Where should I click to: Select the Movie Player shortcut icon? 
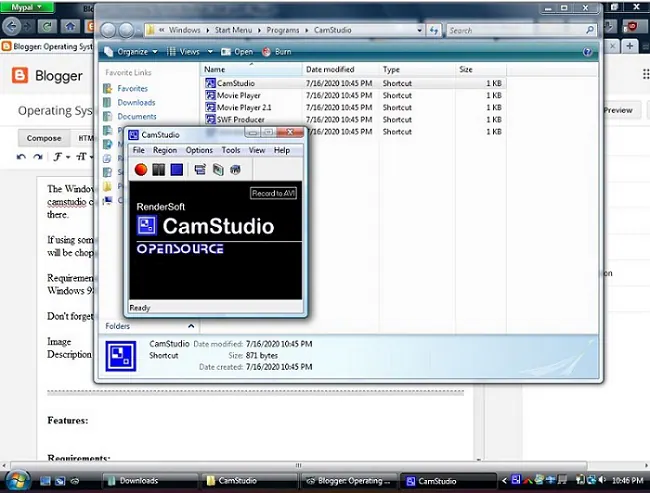[x=210, y=95]
